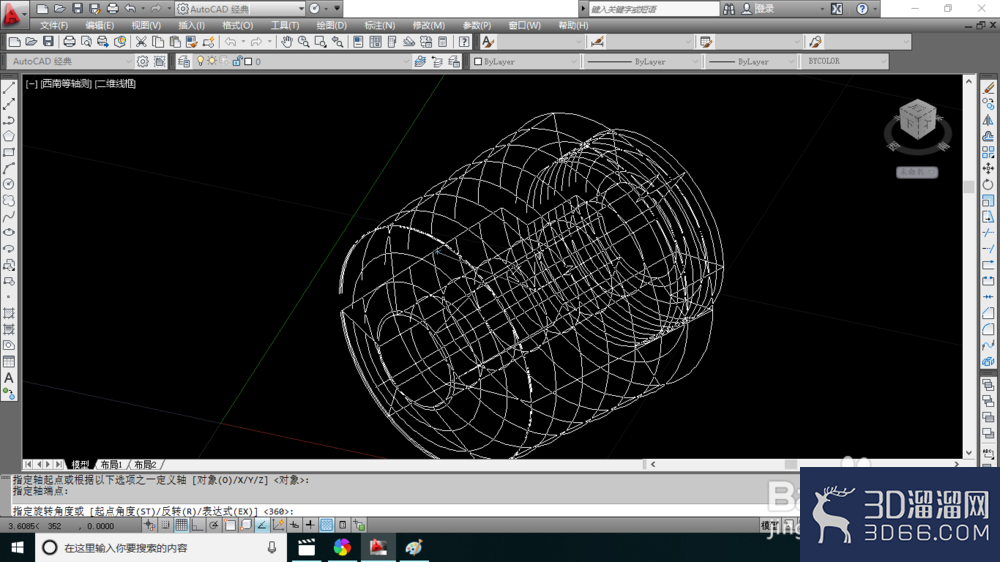This screenshot has height=562, width=1000.
Task: Click the Erase tool in modify toolbar
Action: coord(988,88)
